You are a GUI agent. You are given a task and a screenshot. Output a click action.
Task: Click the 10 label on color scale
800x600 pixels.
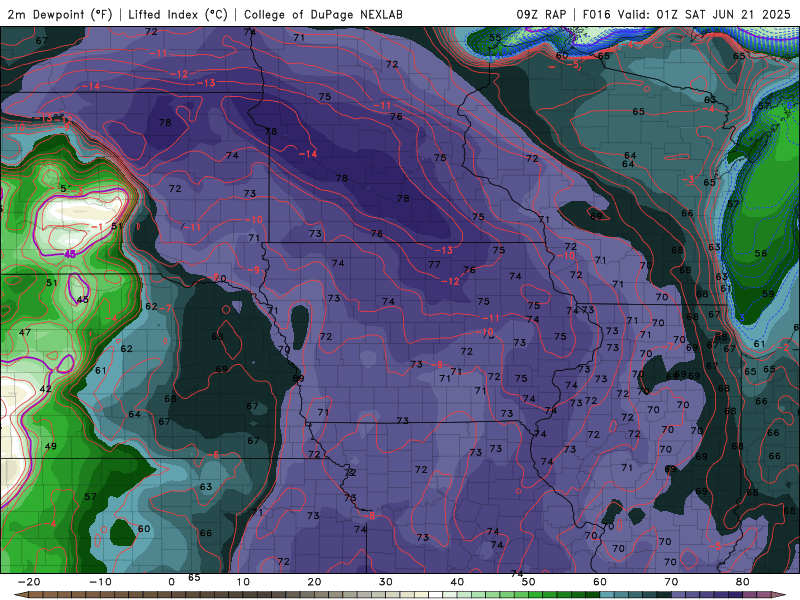[x=243, y=582]
